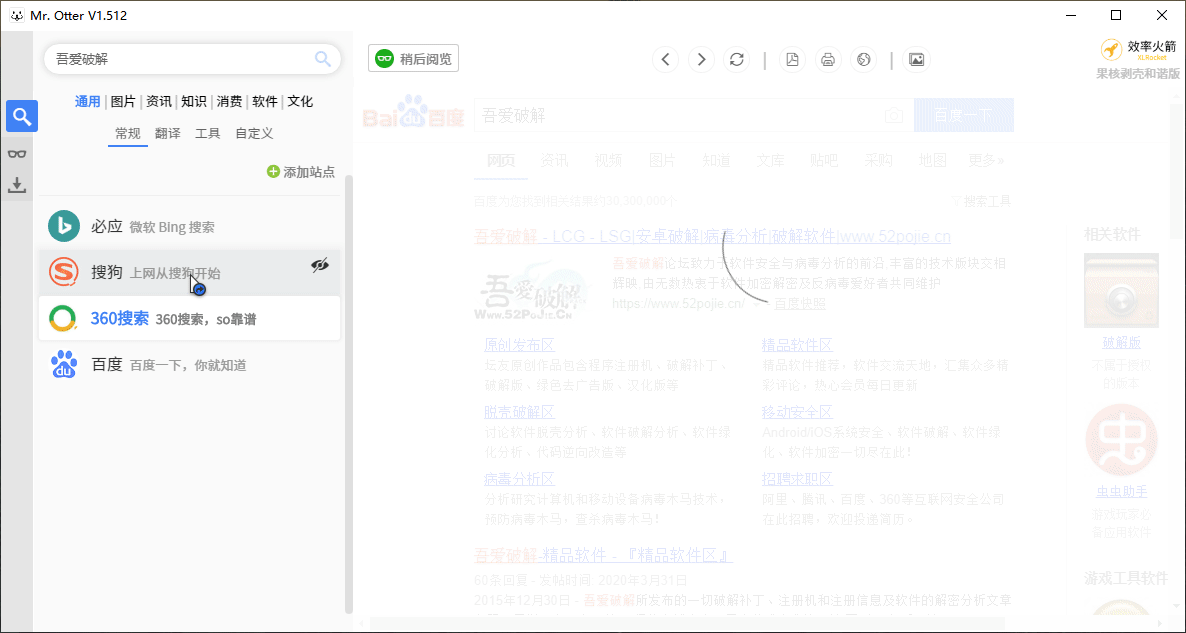Open the search panel from the sidebar
This screenshot has width=1186, height=633.
(22, 116)
